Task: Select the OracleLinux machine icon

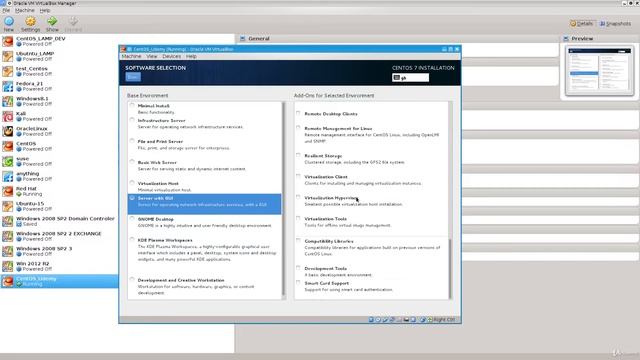Action: [7, 131]
